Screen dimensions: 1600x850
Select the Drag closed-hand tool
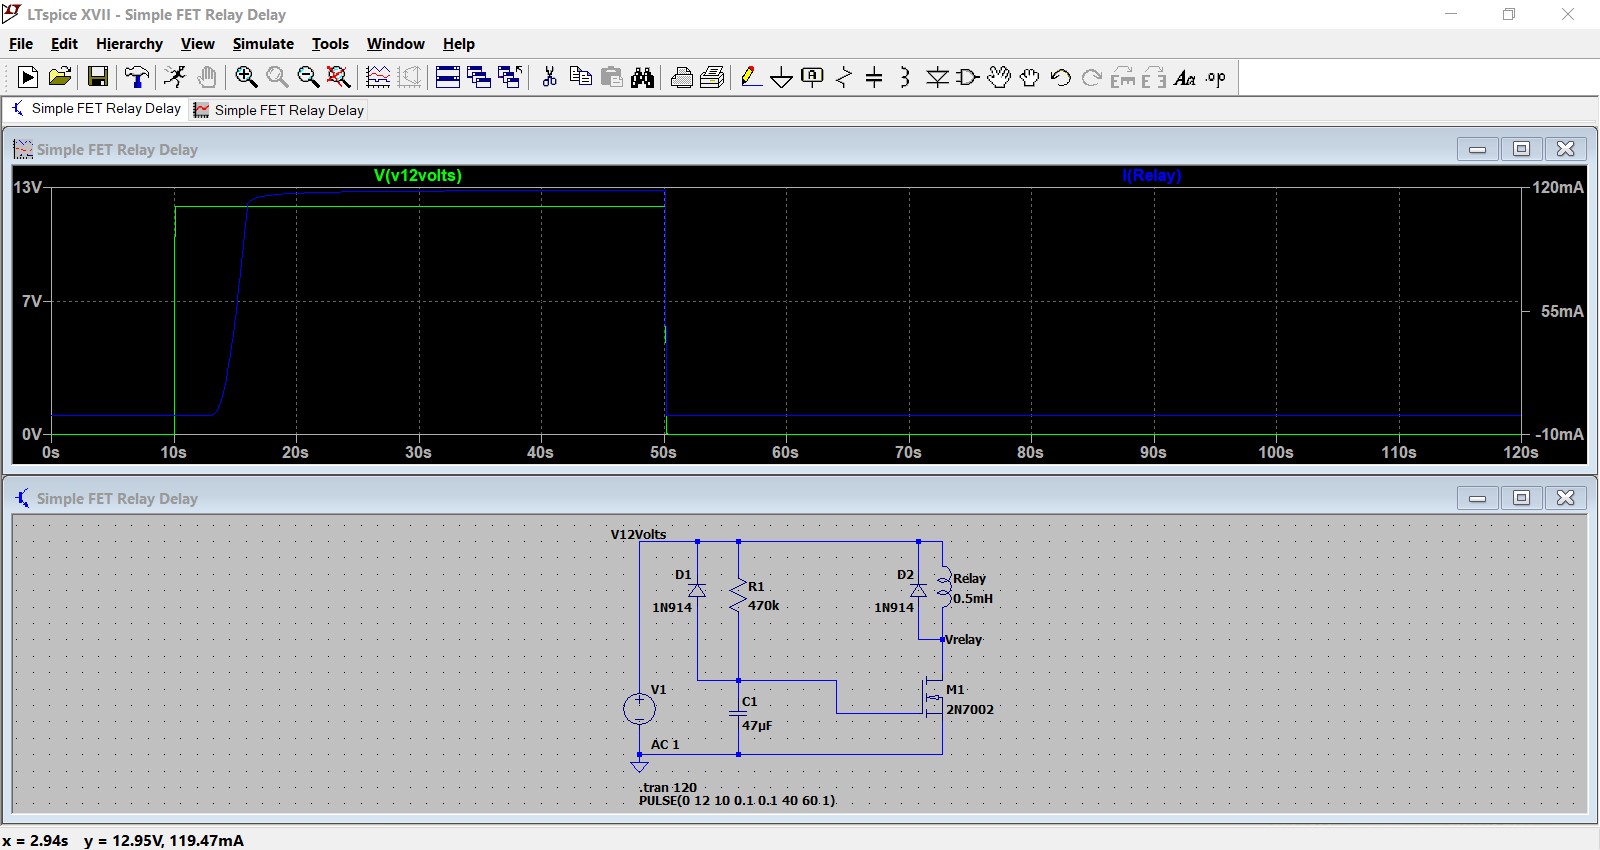point(1030,77)
